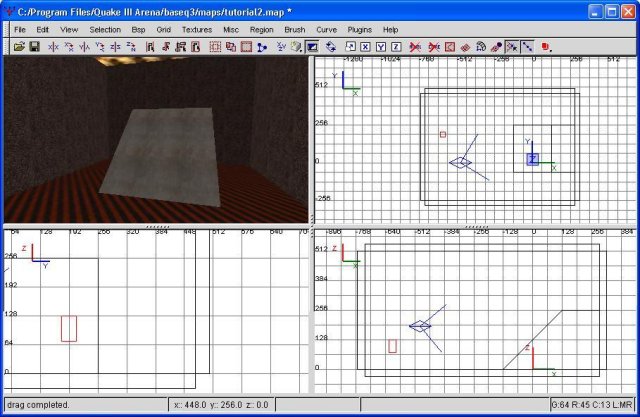This screenshot has height=417, width=640.
Task: Toggle the X axis scale lock
Action: click(x=365, y=47)
